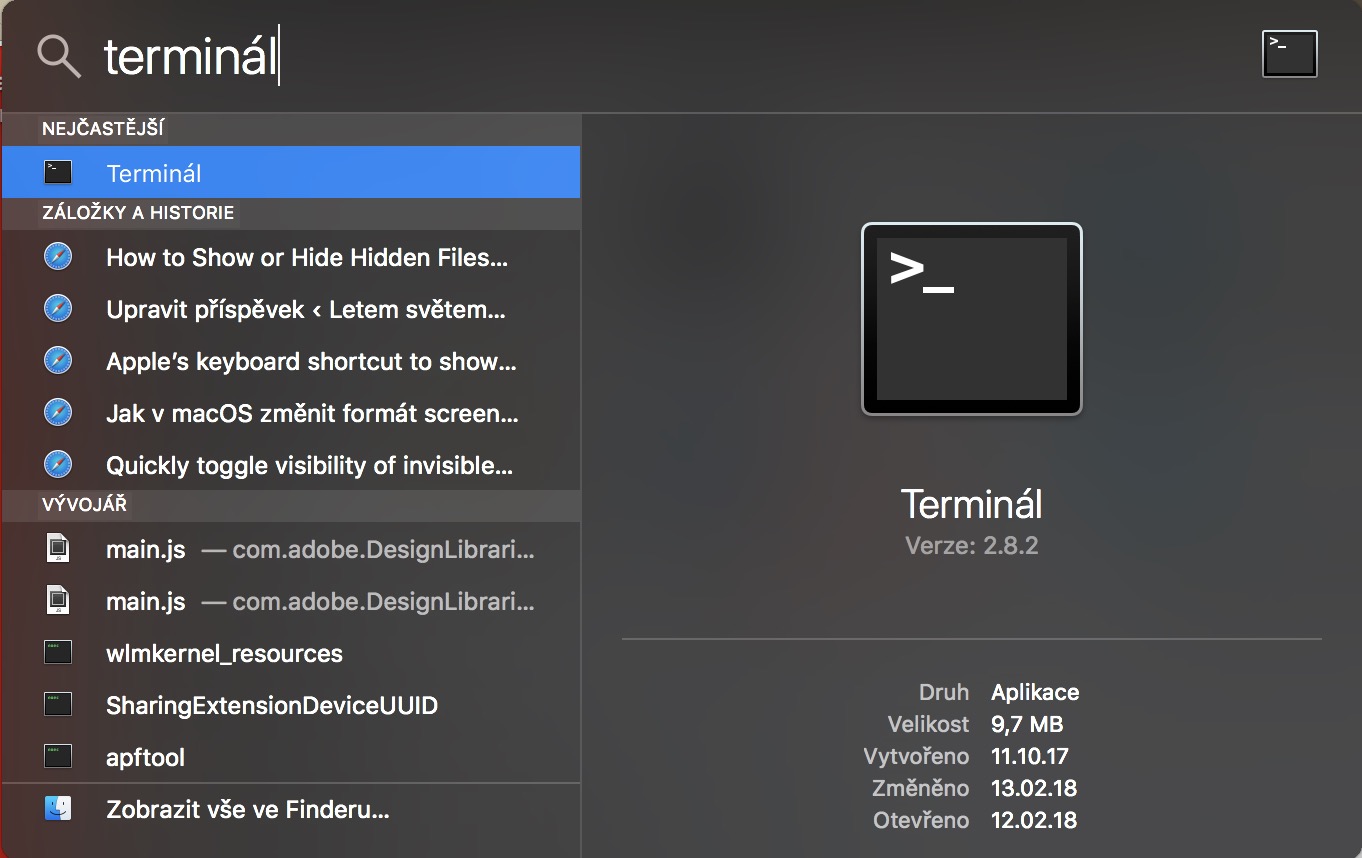Open "How to Show or Hide Hidden Files" bookmark

(x=306, y=258)
